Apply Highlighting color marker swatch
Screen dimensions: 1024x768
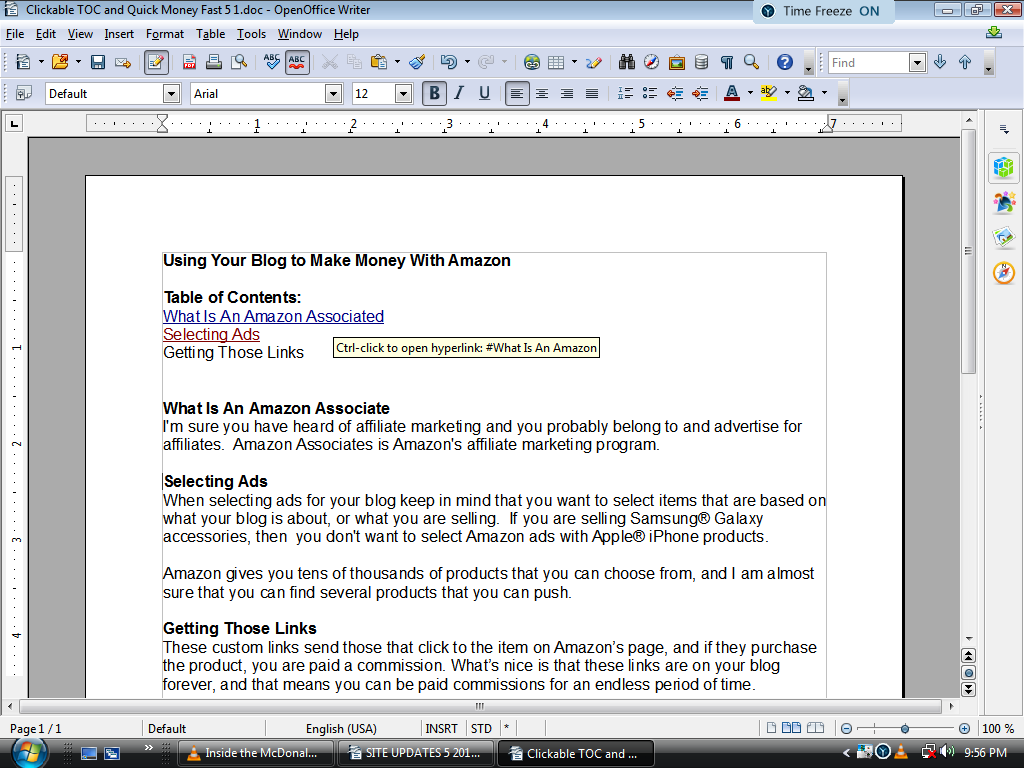tap(769, 93)
